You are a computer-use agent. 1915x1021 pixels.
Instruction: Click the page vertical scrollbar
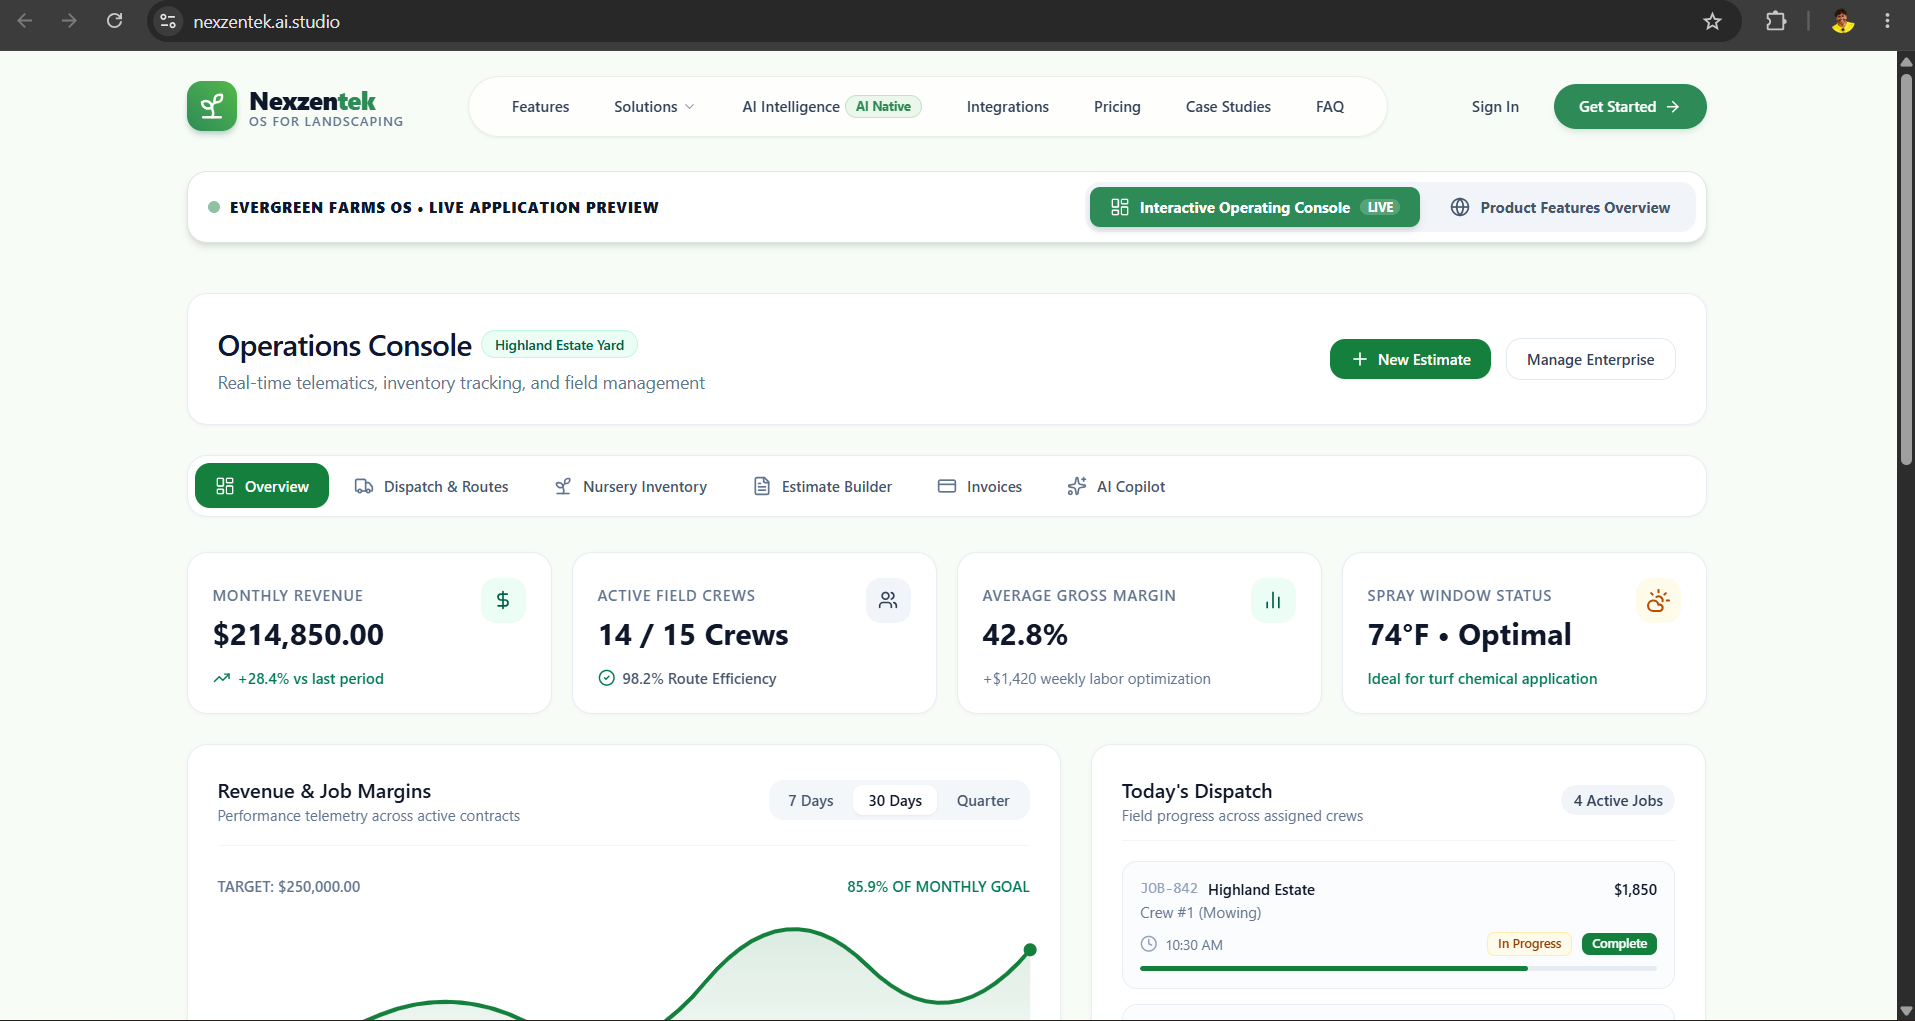[1906, 270]
